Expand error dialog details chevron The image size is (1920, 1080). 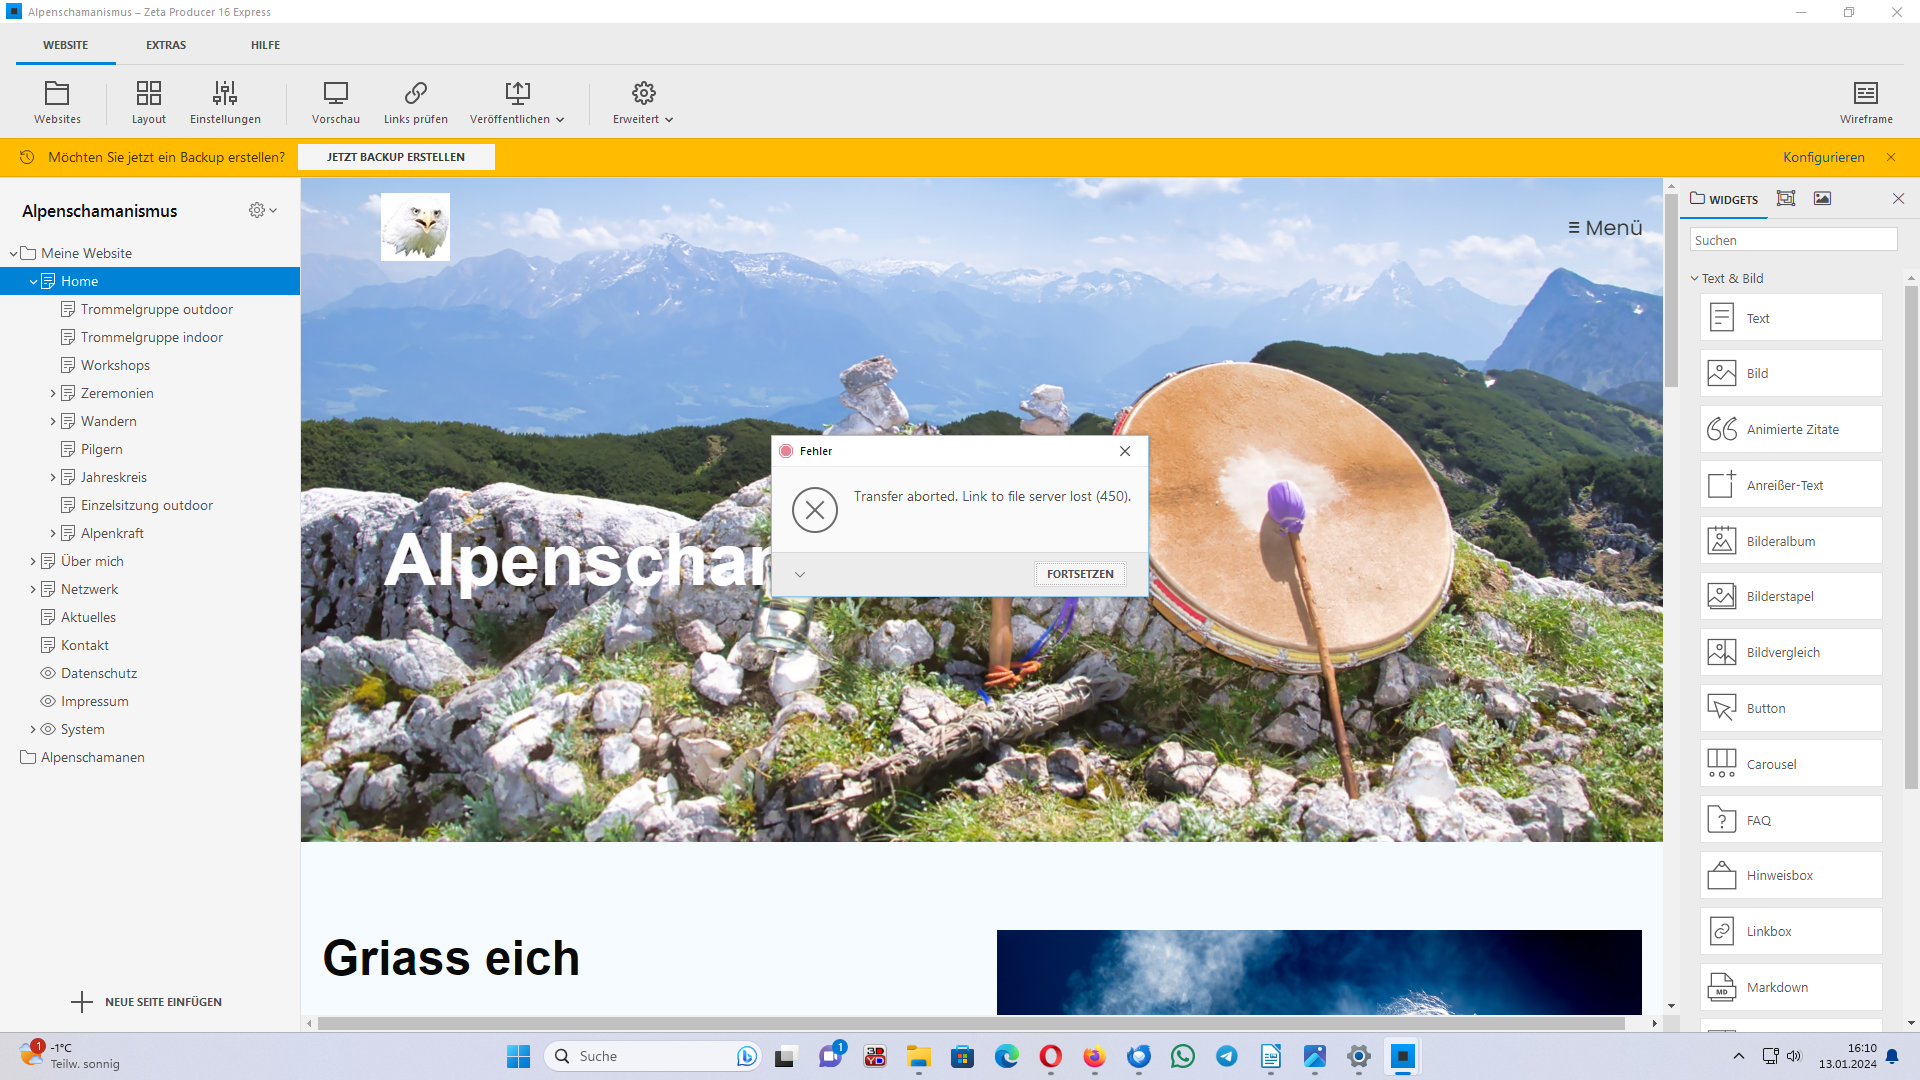click(800, 574)
